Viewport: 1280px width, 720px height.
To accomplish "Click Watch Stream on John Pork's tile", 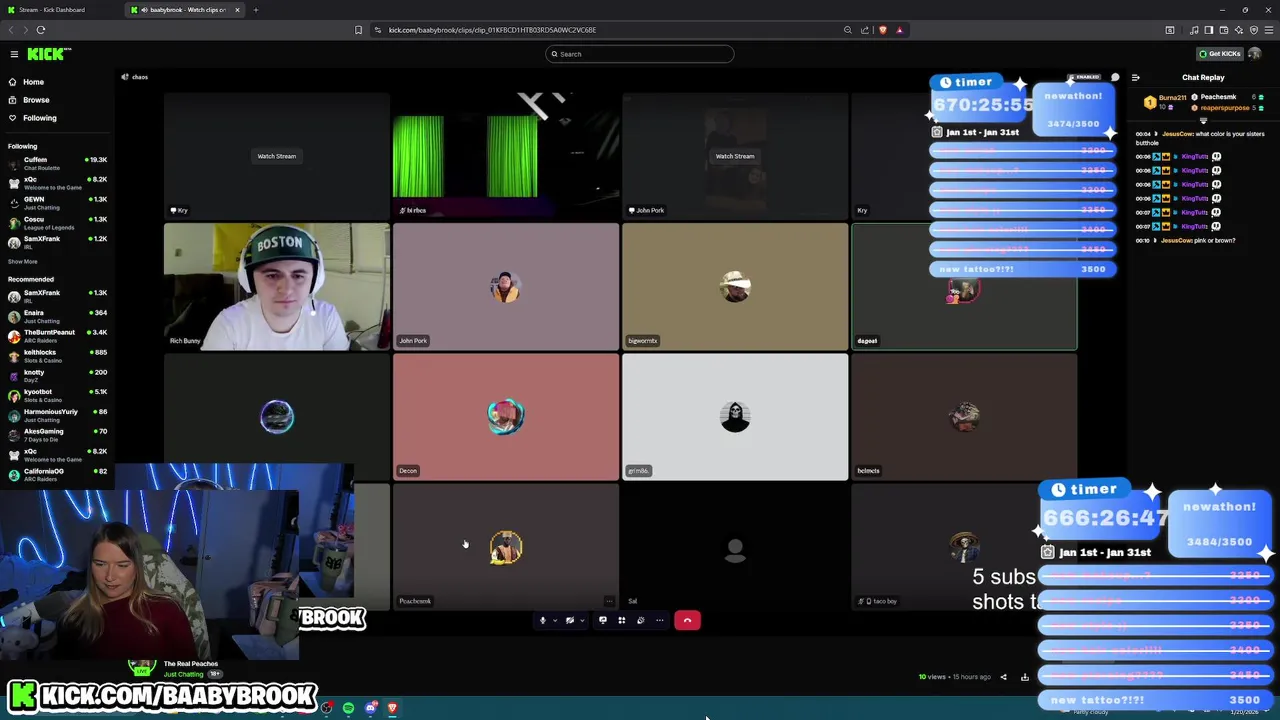I will 735,156.
